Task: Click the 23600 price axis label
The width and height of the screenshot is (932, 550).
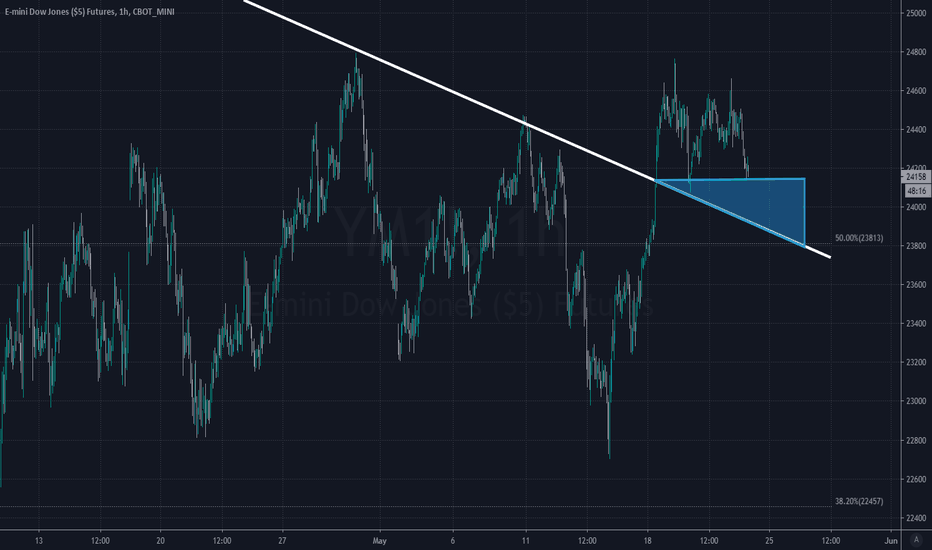Action: click(x=916, y=285)
